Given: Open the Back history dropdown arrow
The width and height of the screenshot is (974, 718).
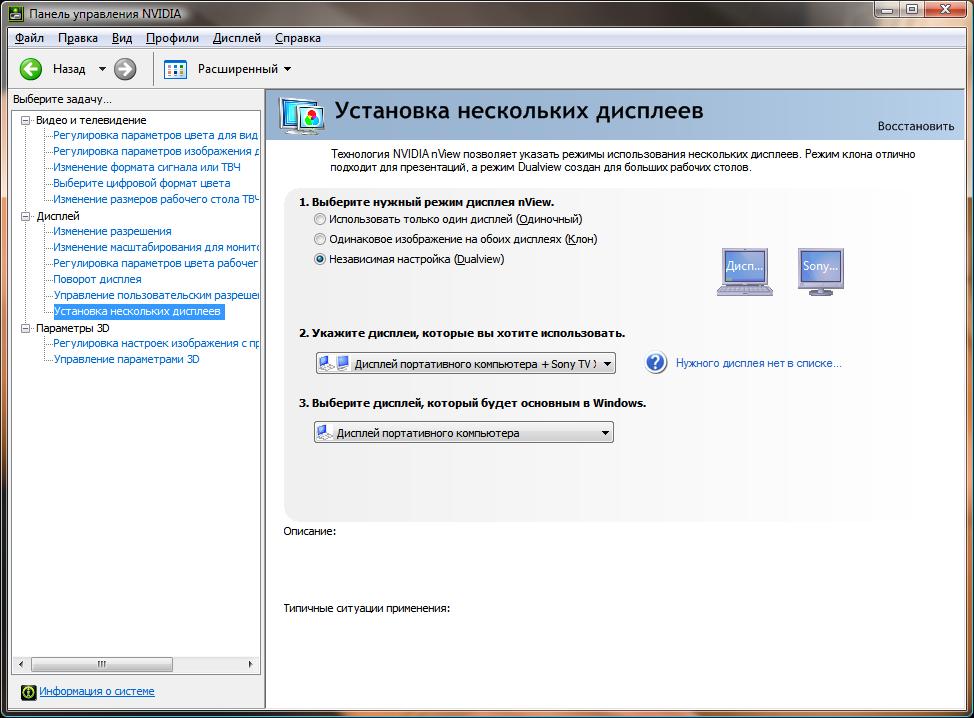Looking at the screenshot, I should pyautogui.click(x=102, y=69).
